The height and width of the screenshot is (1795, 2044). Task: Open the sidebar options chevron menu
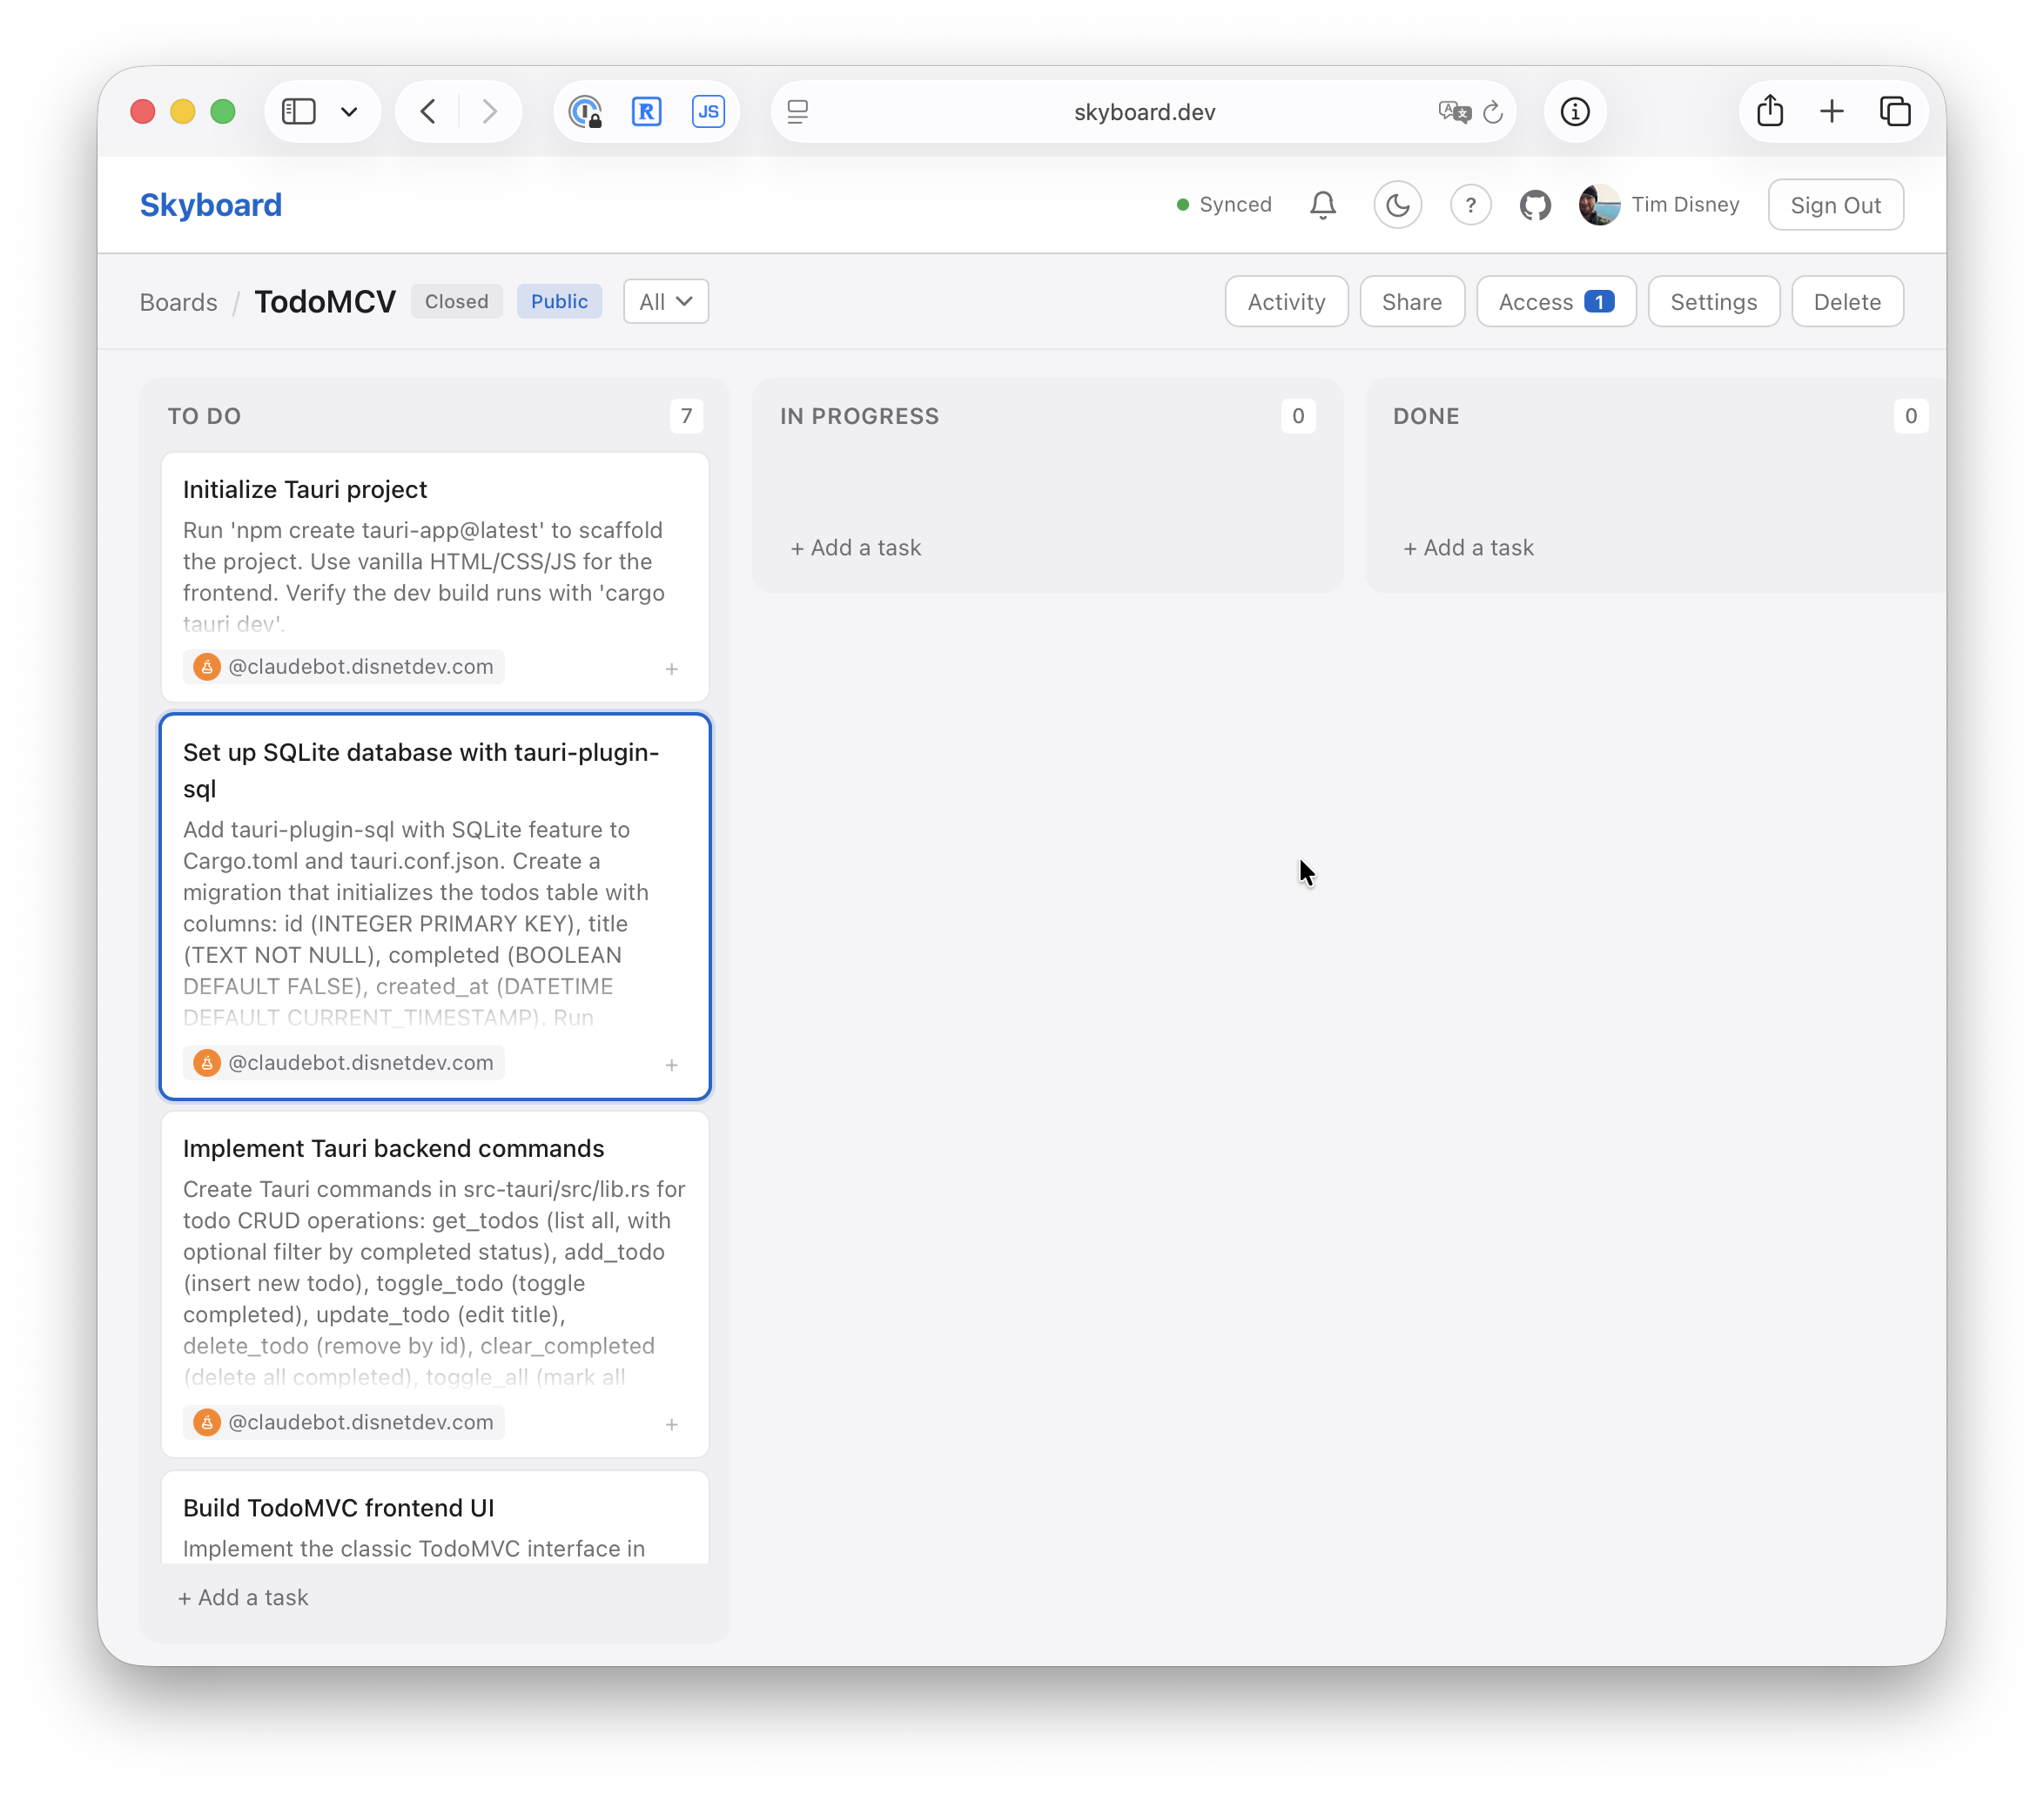click(349, 111)
